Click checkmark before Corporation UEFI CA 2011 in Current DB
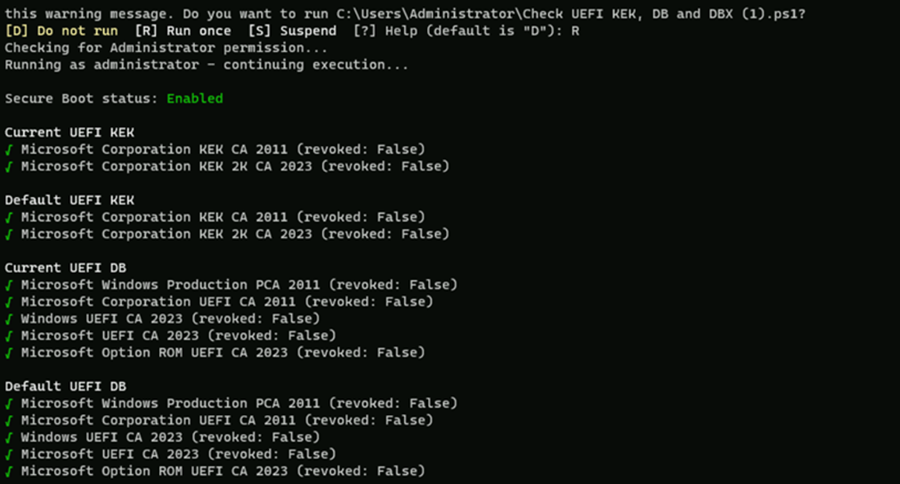The image size is (900, 484). 8,301
